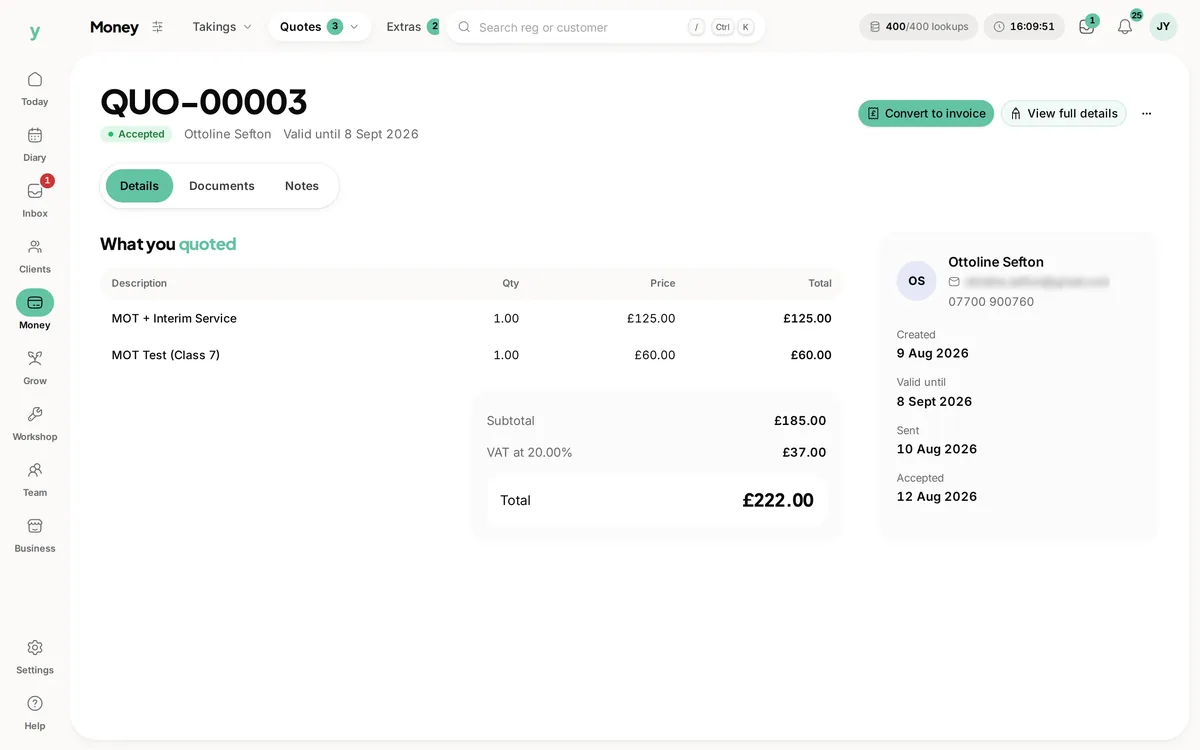Click the OS customer avatar
This screenshot has width=1200, height=750.
tap(917, 281)
